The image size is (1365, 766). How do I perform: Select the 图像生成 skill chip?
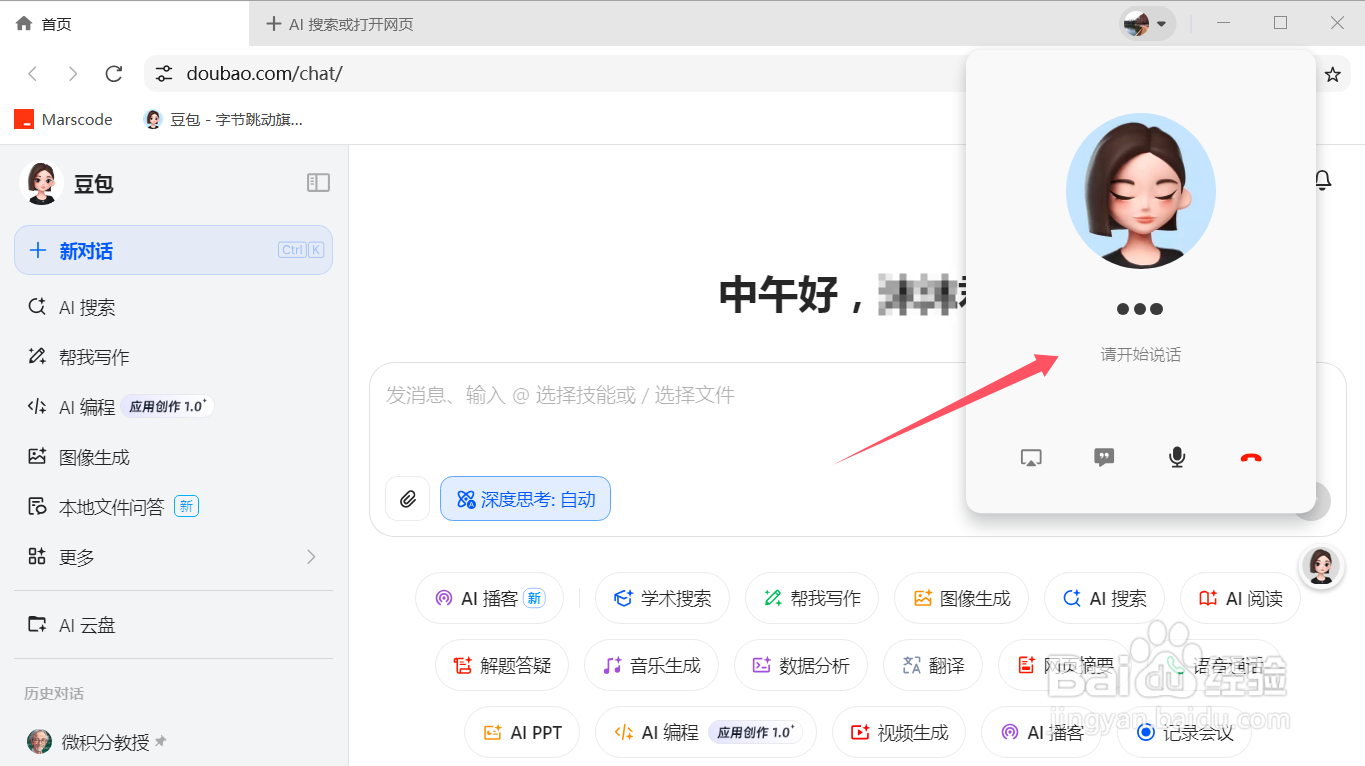pyautogui.click(x=962, y=598)
